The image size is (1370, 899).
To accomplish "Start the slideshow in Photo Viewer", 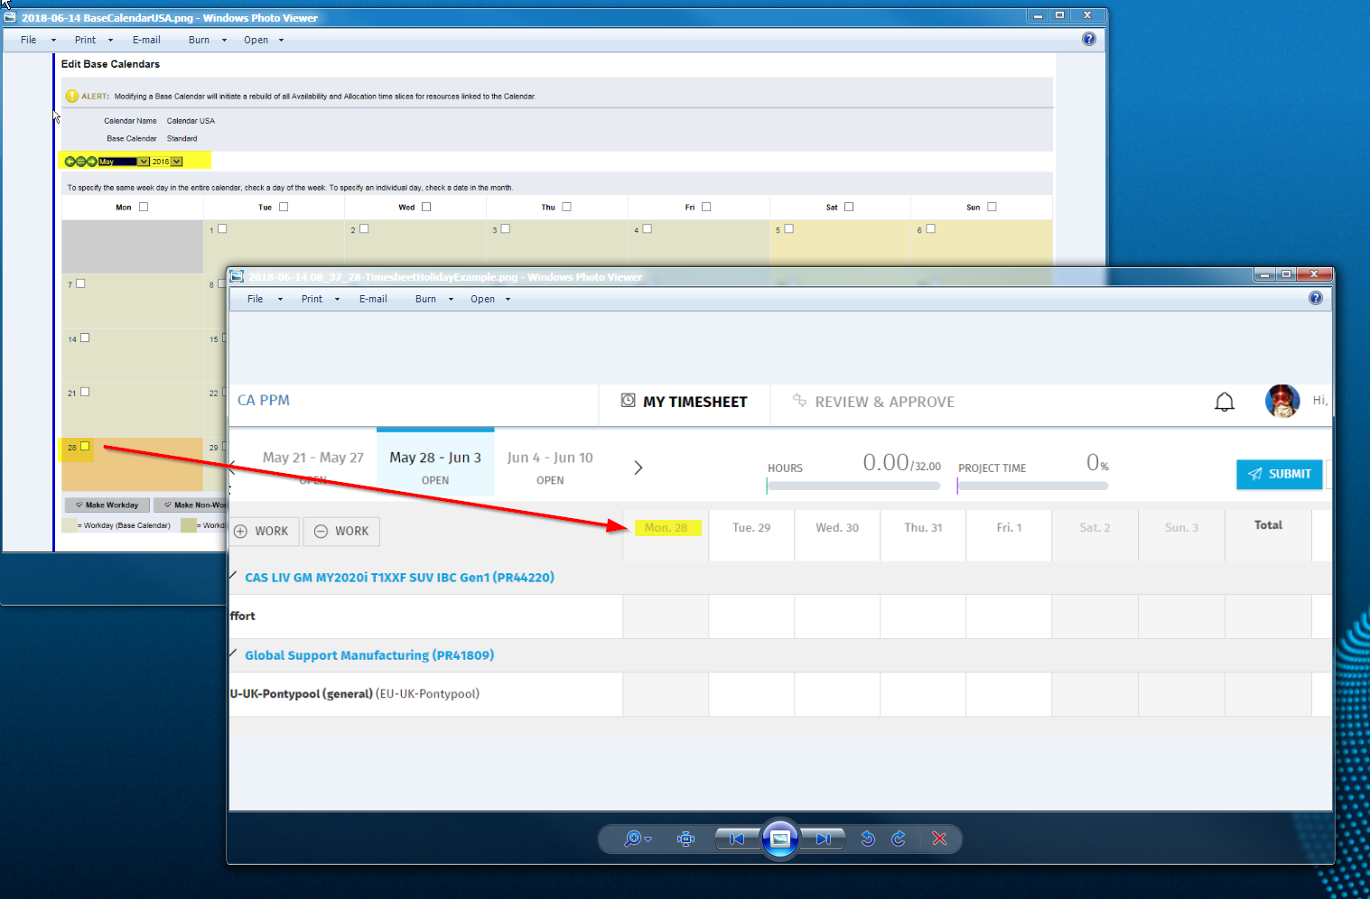I will pos(779,839).
